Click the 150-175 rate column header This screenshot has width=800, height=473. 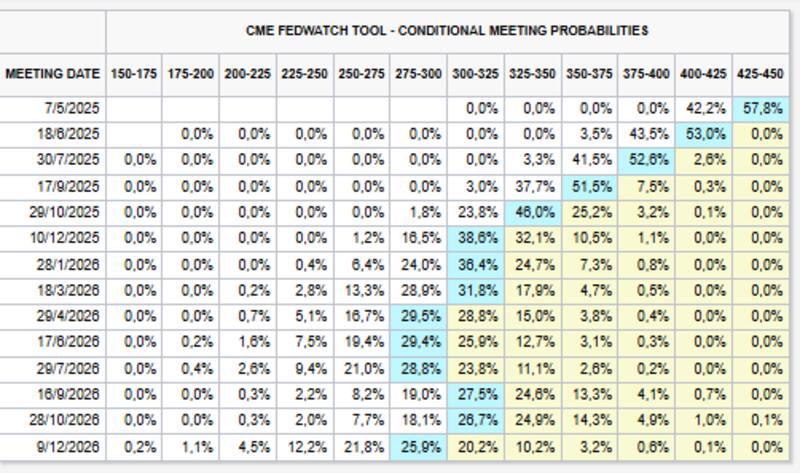[134, 74]
